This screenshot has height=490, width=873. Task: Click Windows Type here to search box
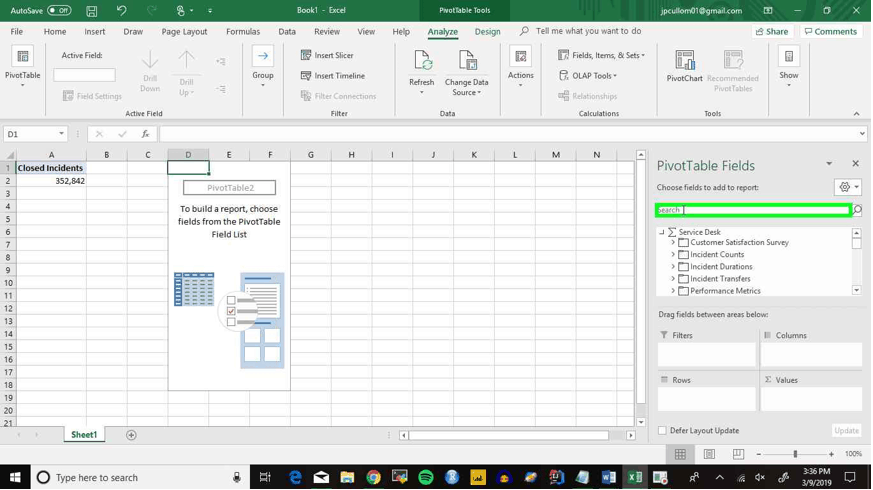tap(139, 477)
